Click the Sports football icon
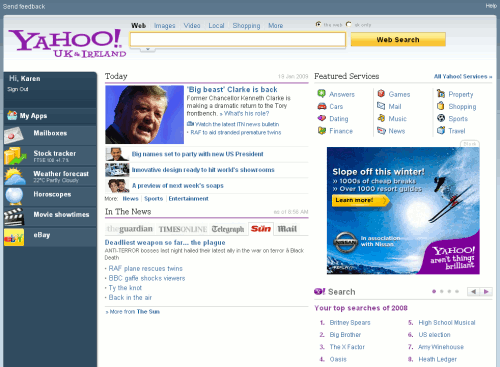The width and height of the screenshot is (500, 367). [x=441, y=118]
